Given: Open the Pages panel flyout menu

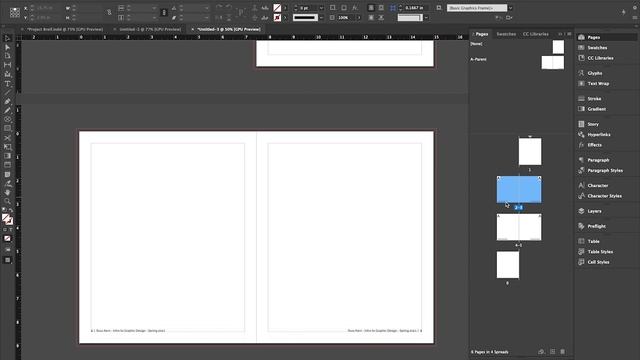Looking at the screenshot, I should point(569,34).
